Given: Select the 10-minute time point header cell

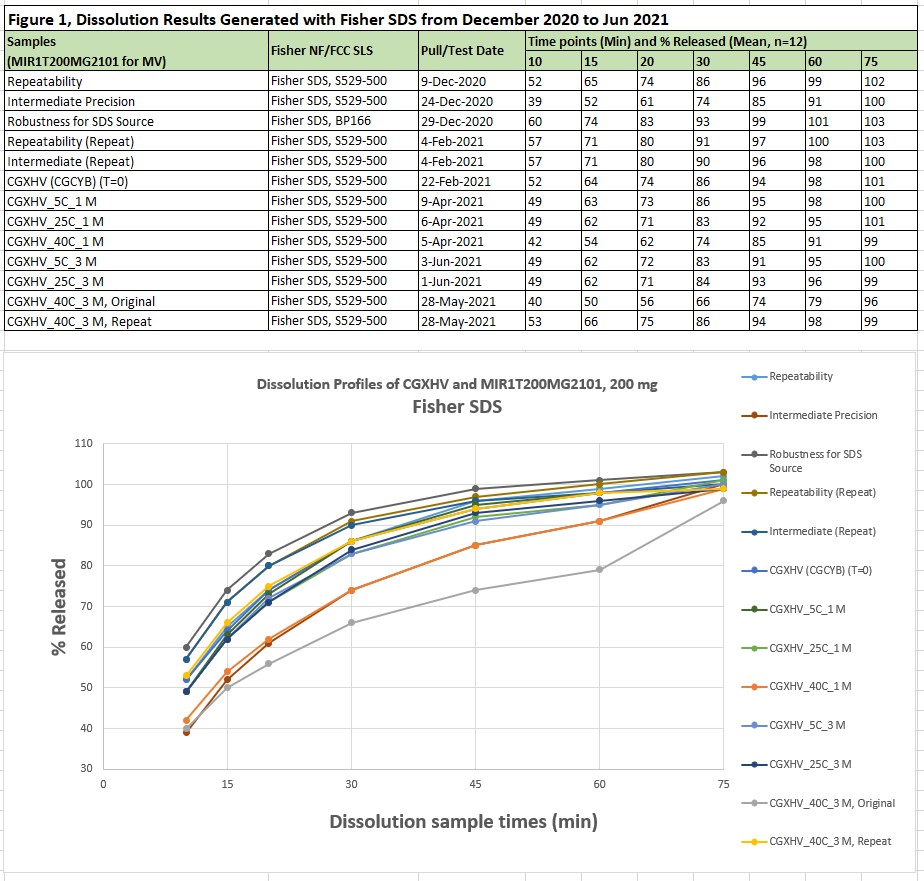Looking at the screenshot, I should pyautogui.click(x=553, y=61).
